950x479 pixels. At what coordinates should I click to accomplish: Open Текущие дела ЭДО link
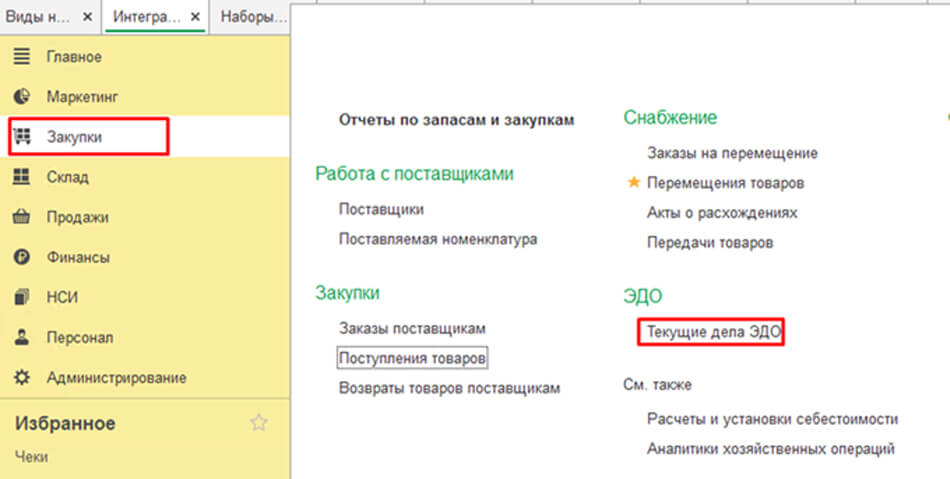tap(710, 332)
